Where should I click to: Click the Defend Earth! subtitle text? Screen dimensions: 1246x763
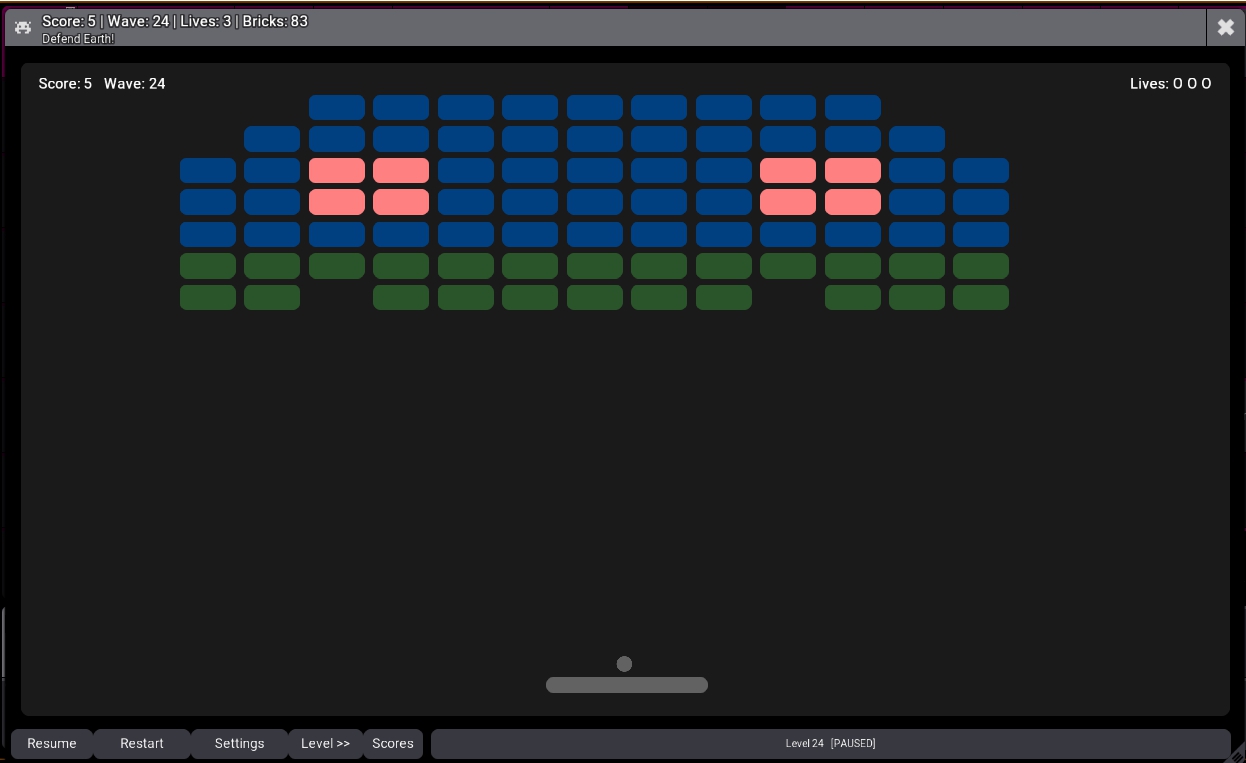point(78,39)
